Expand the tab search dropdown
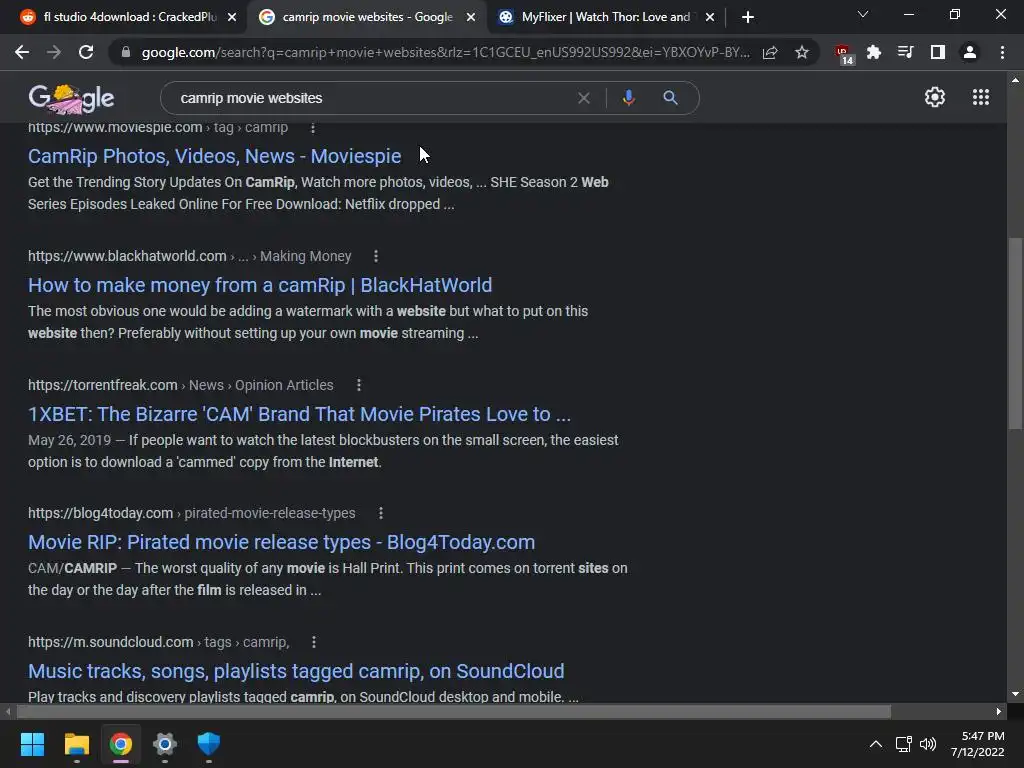 (863, 14)
